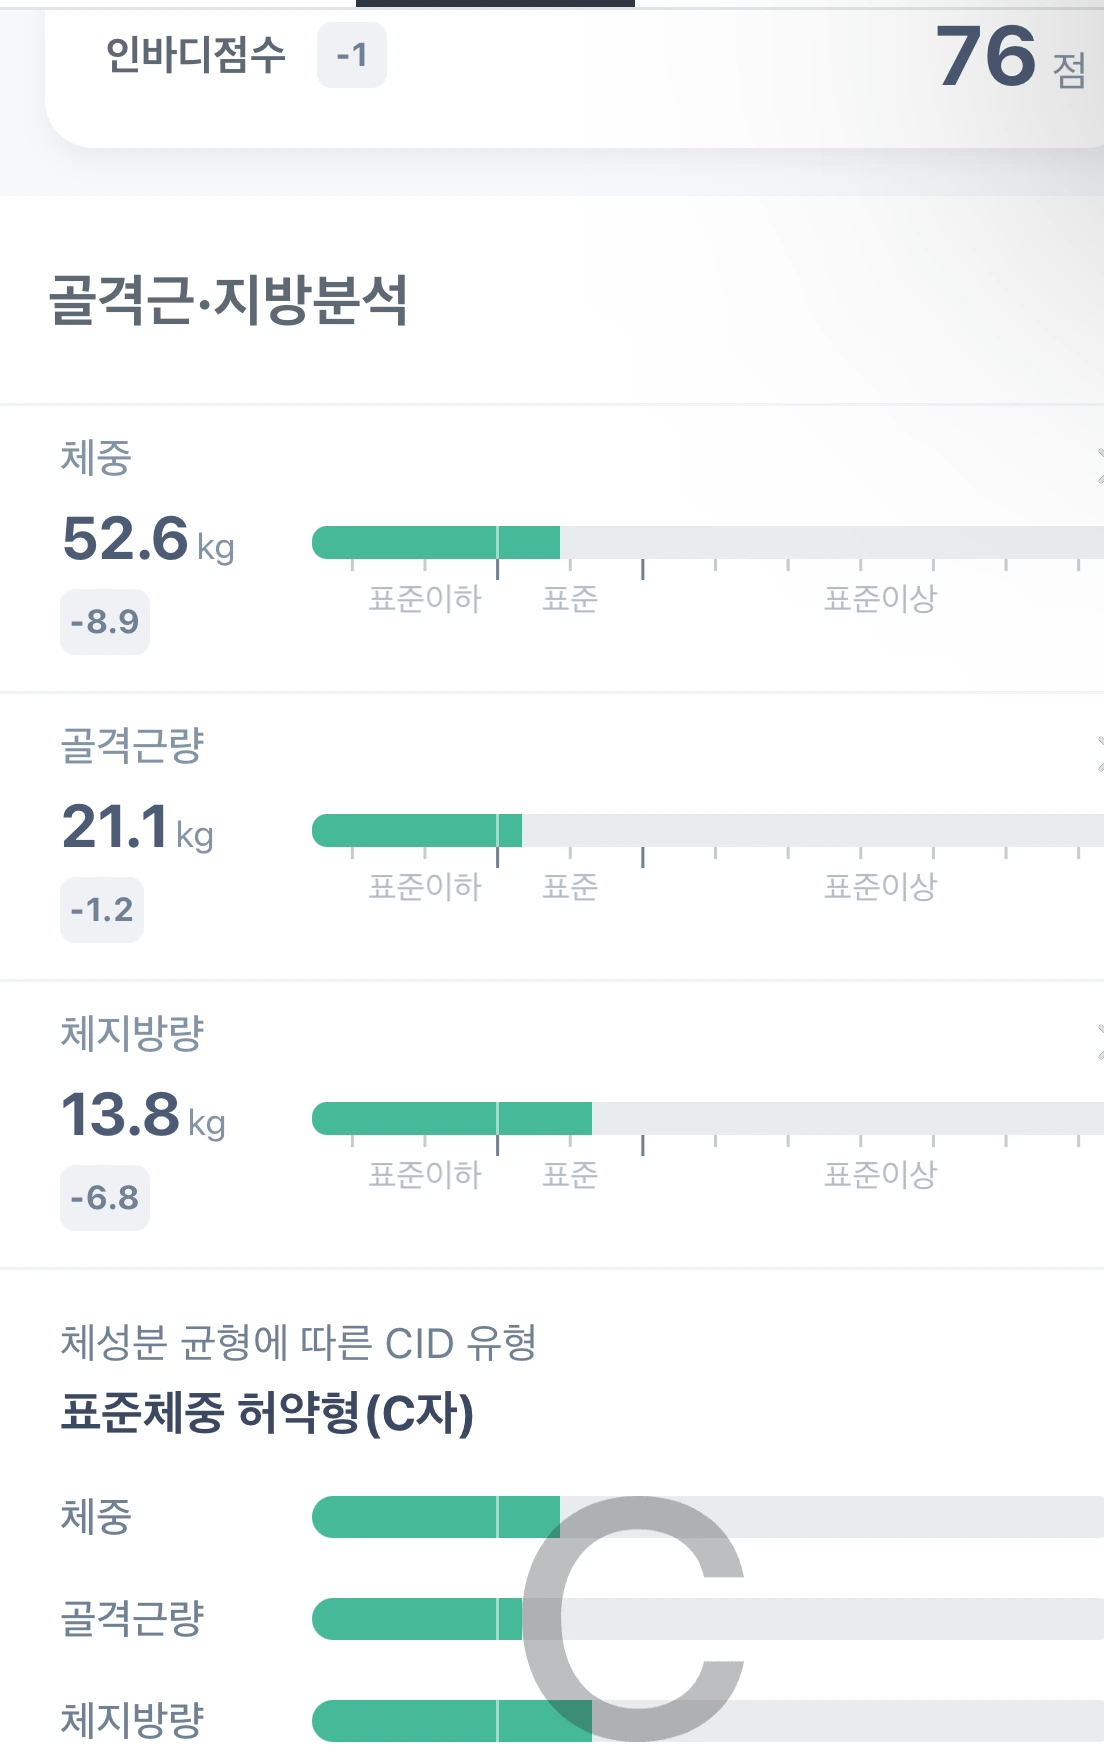The image size is (1104, 1756).
Task: Tap the CID chart 체지방량 bar
Action: pos(452,1721)
